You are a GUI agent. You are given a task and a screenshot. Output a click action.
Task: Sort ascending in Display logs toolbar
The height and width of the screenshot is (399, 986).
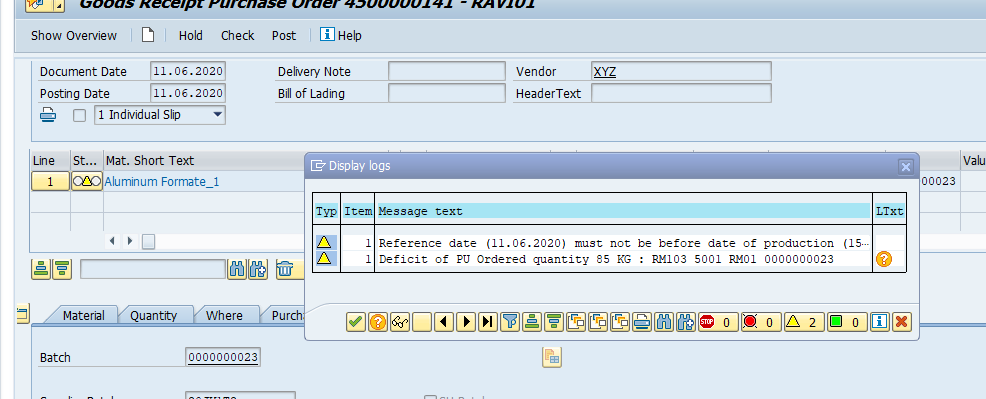pyautogui.click(x=532, y=322)
